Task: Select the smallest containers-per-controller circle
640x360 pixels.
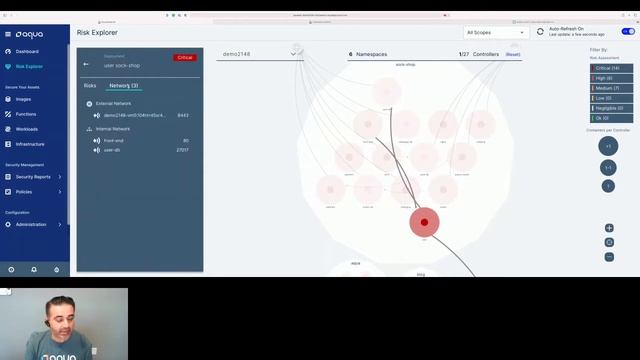Action: [608, 186]
